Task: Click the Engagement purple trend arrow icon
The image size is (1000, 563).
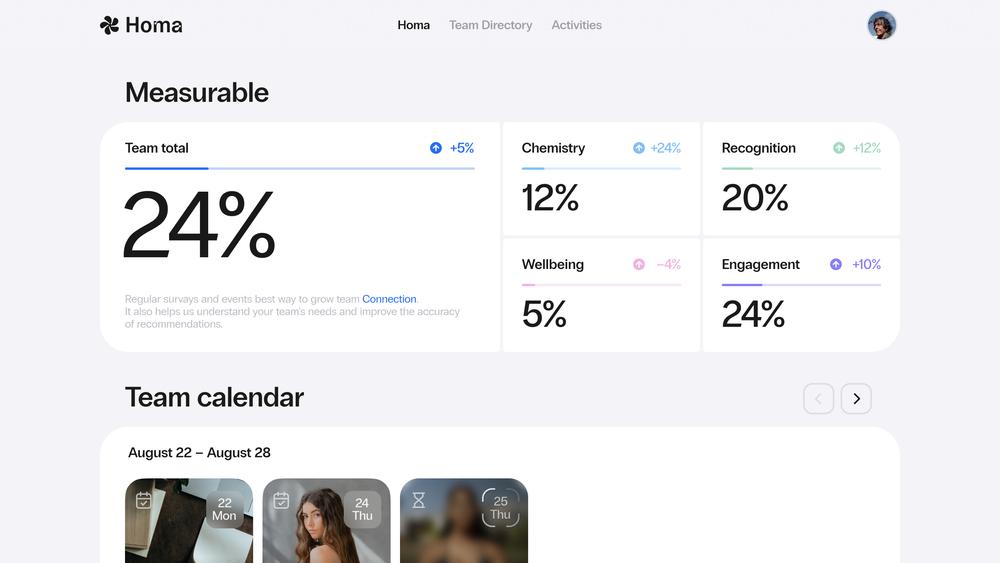Action: pos(835,264)
